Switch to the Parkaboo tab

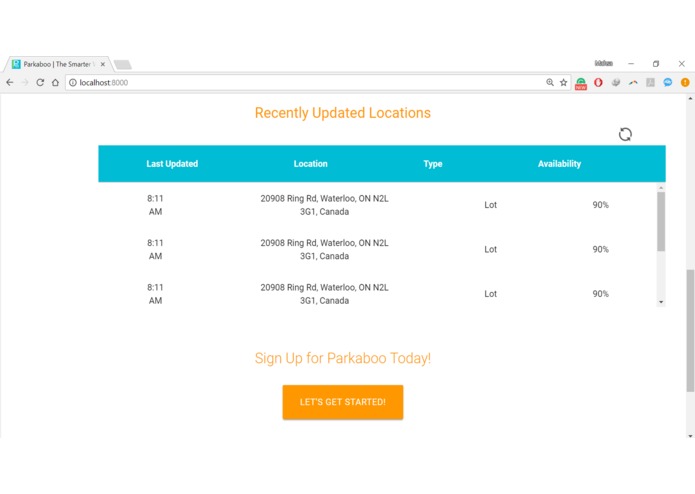pyautogui.click(x=57, y=64)
